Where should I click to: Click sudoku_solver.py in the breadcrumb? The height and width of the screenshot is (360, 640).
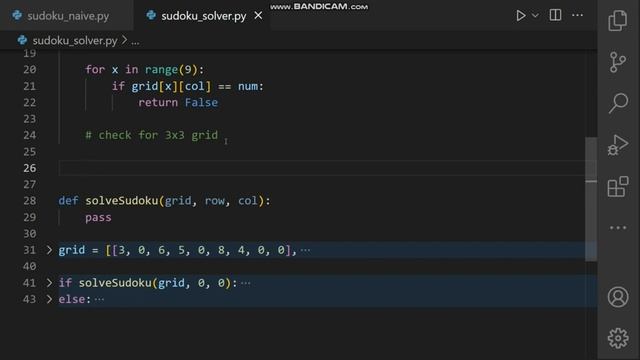pyautogui.click(x=75, y=41)
